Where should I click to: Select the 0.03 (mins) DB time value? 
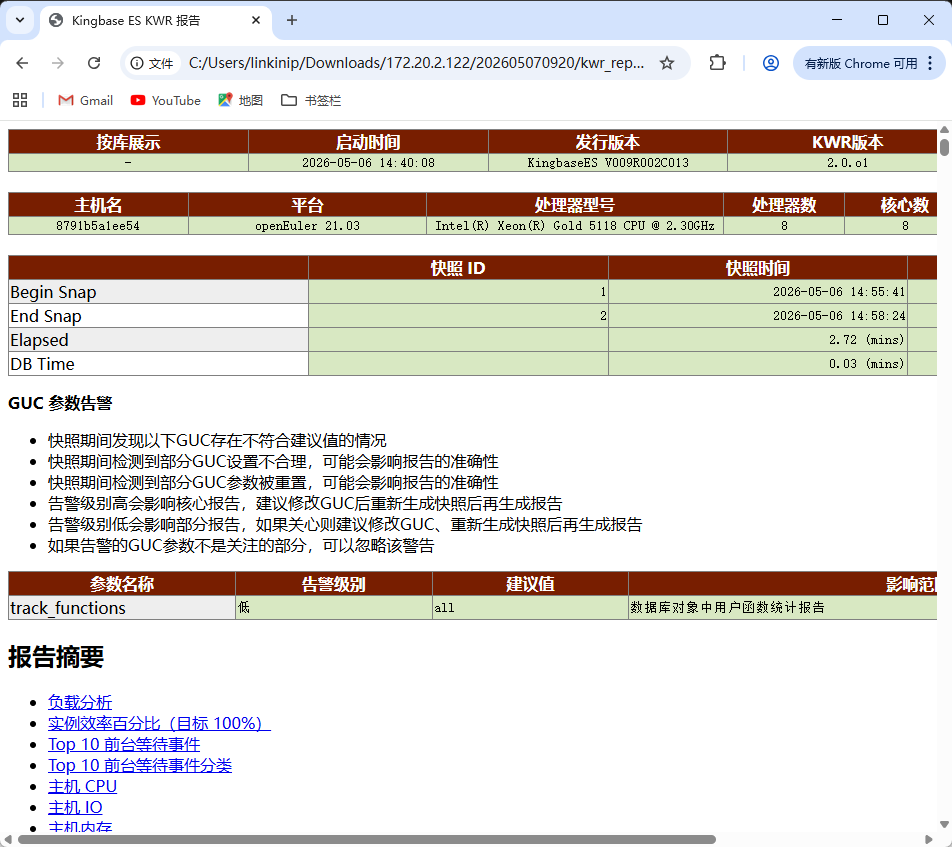(758, 364)
